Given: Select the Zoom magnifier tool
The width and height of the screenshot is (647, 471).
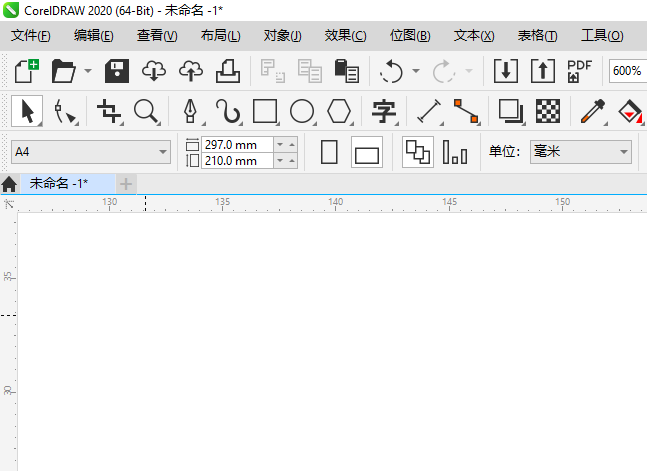Looking at the screenshot, I should pyautogui.click(x=146, y=111).
